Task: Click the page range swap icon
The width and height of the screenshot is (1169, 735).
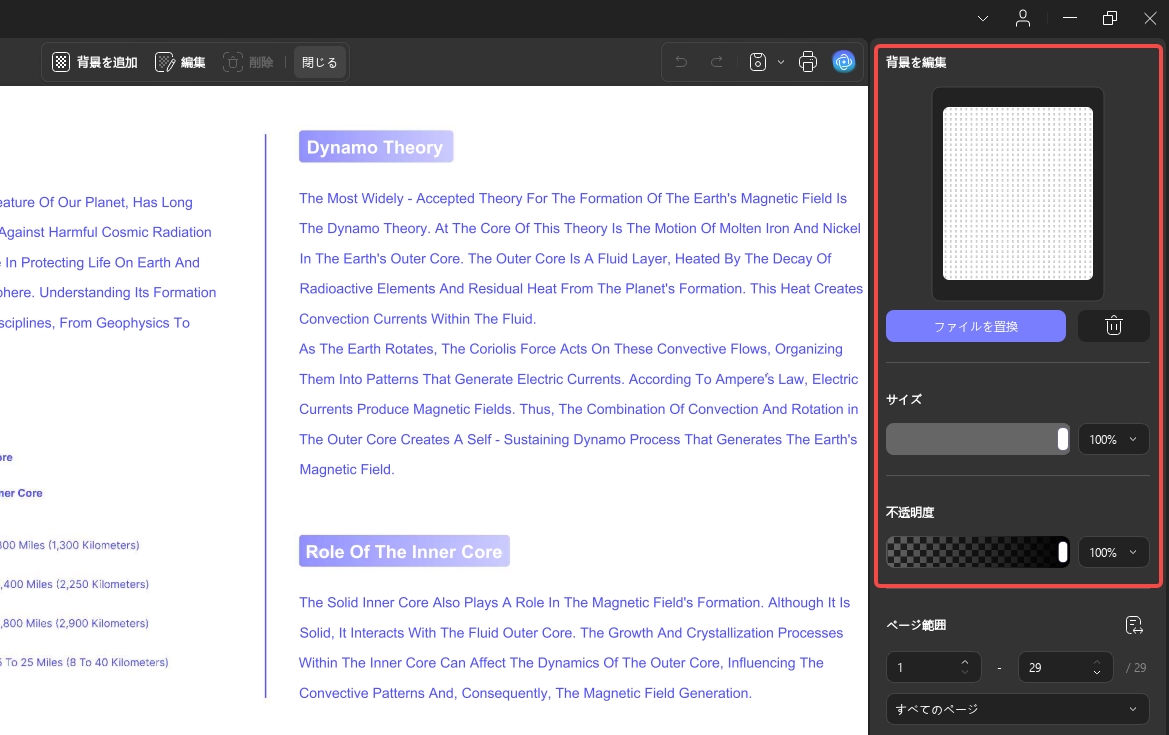Action: (x=1134, y=625)
